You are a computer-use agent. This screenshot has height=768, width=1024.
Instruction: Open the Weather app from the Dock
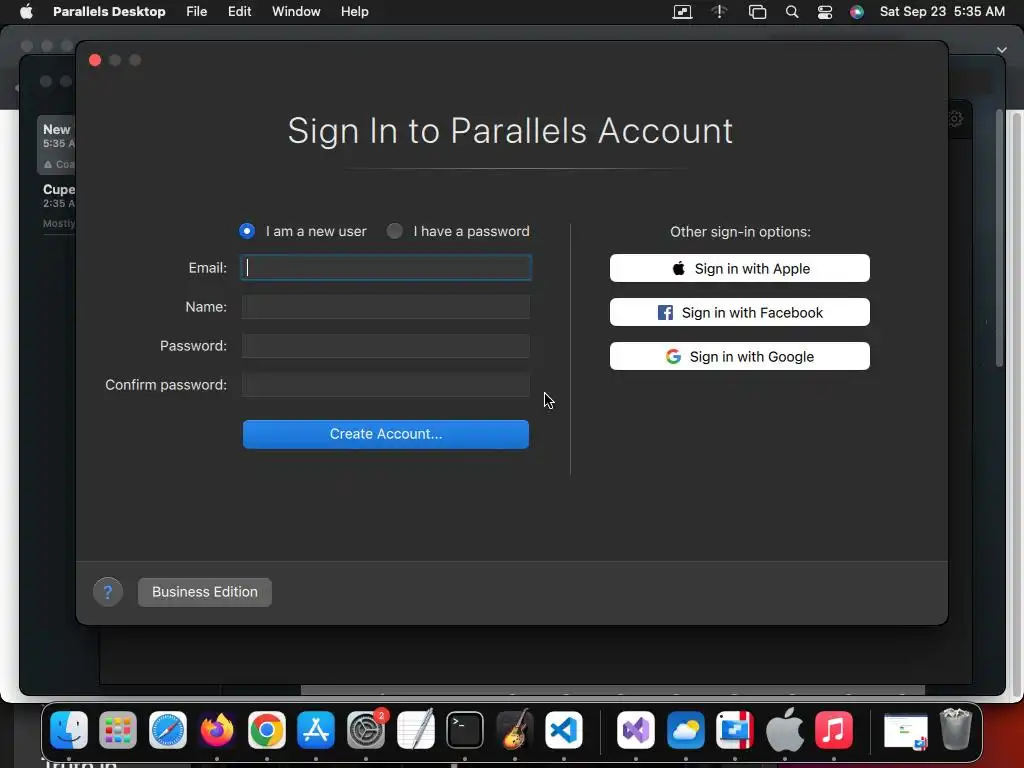(x=686, y=729)
